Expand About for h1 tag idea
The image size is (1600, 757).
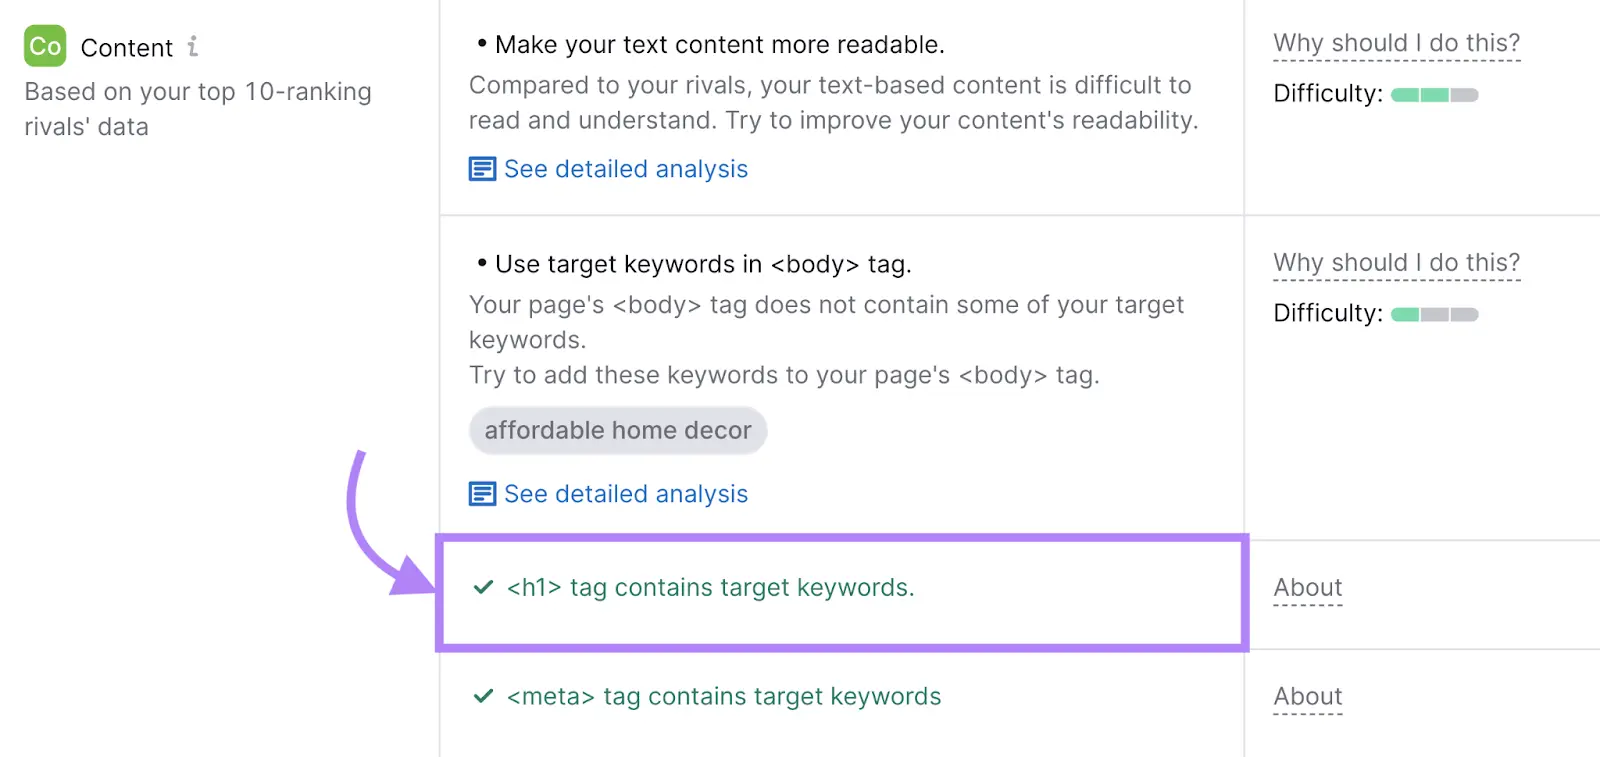(1306, 587)
